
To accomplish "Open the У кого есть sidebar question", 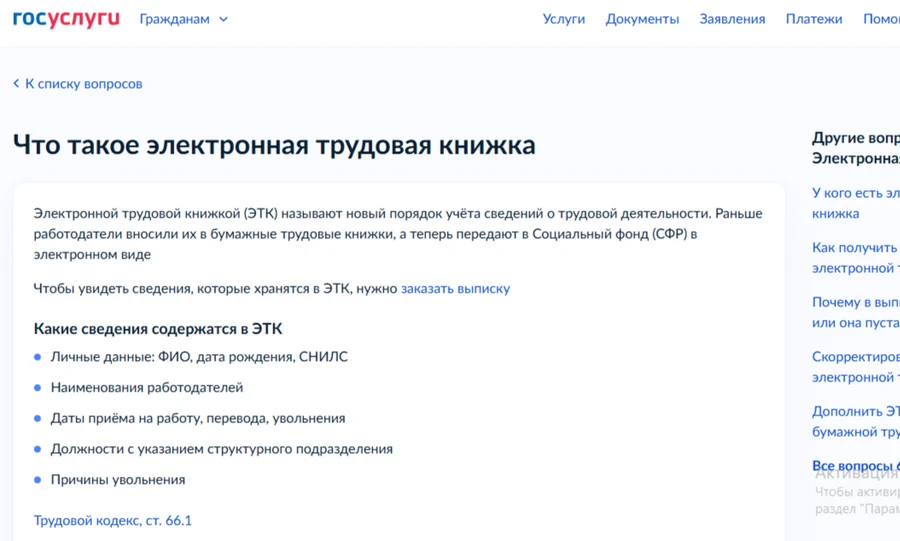I will click(x=855, y=203).
